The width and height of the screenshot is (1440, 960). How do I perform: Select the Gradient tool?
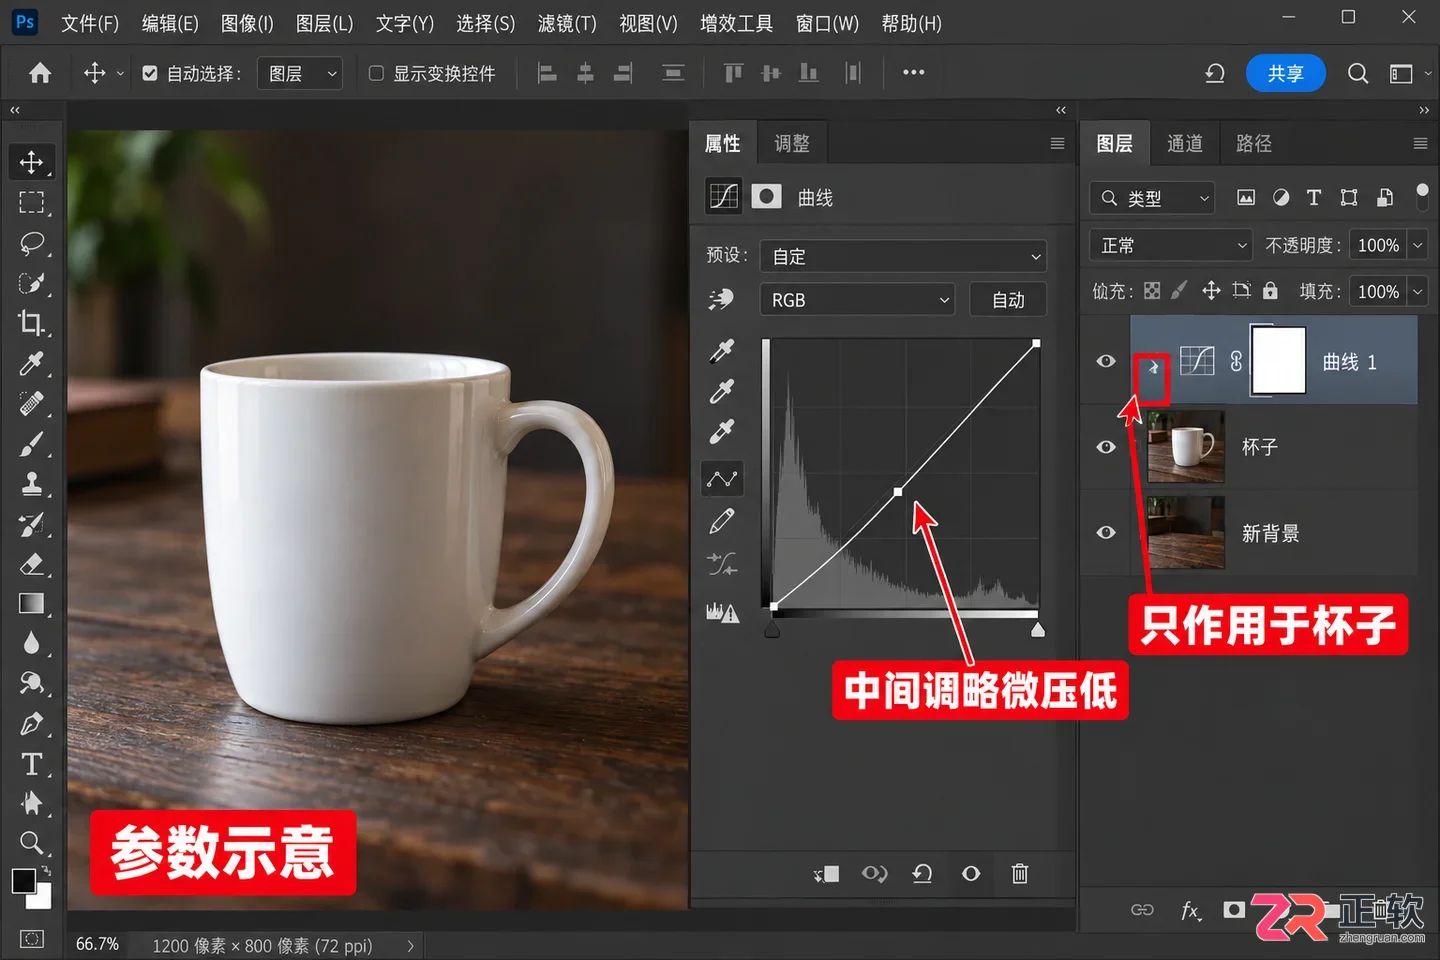[x=31, y=604]
